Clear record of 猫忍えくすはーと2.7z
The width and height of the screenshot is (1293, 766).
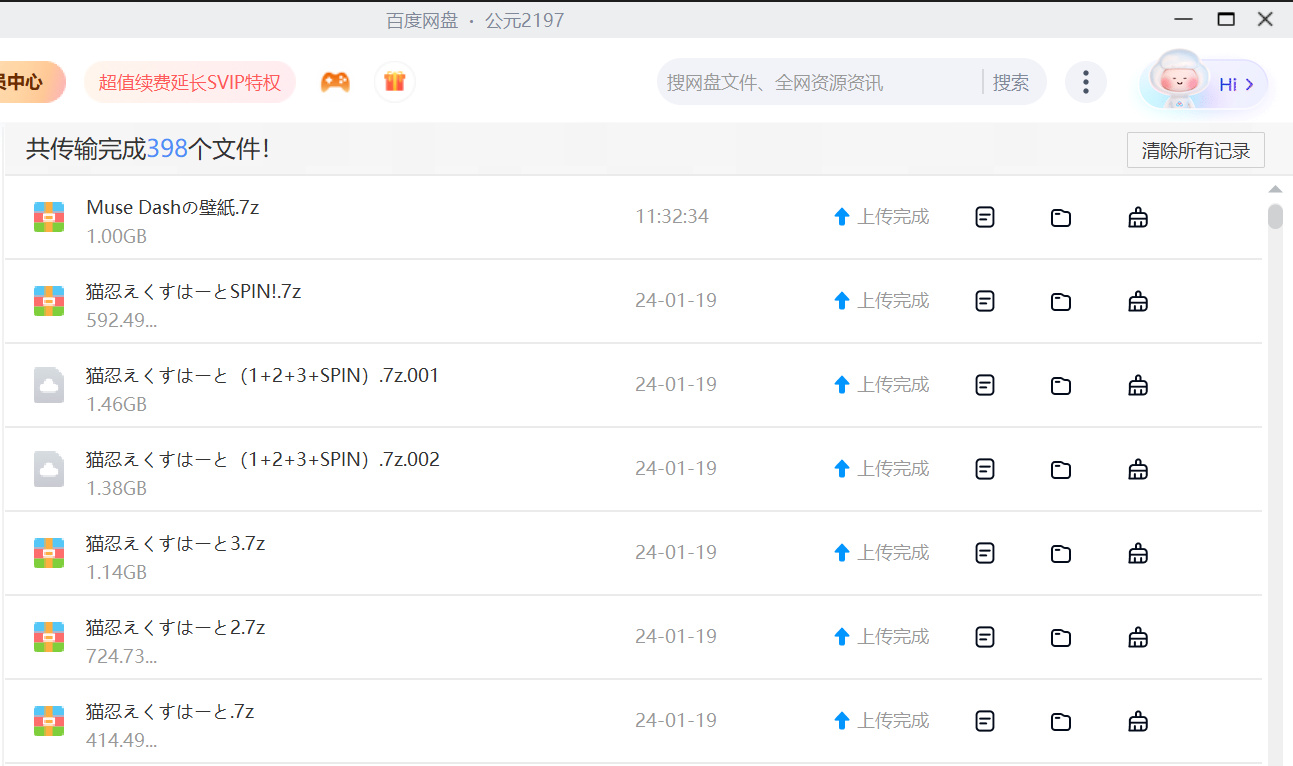tap(1137, 637)
